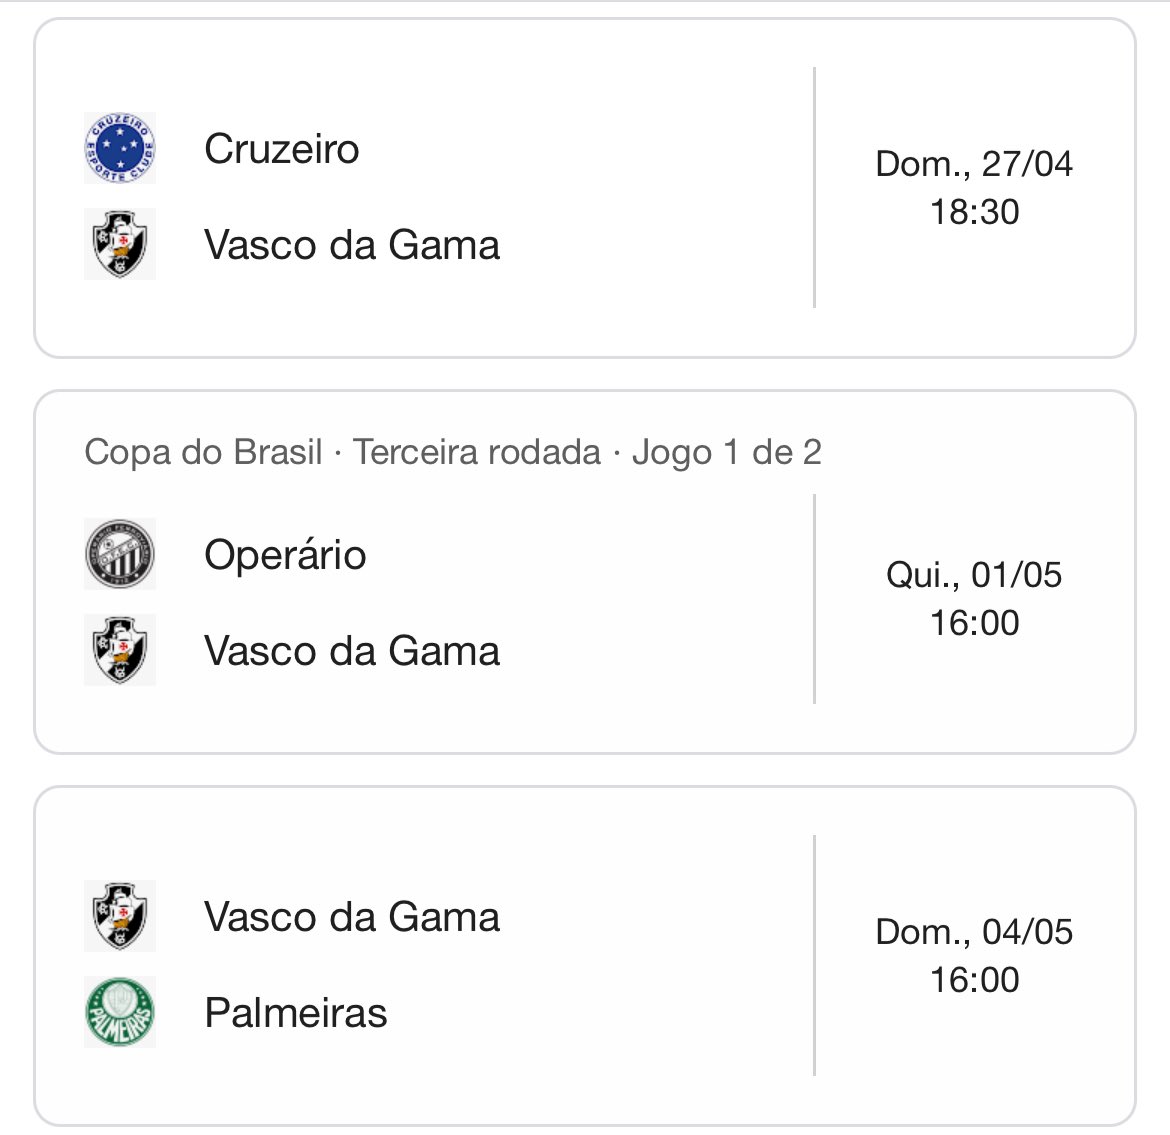Click the green Palmeiras crest
1170x1135 pixels.
point(120,1012)
